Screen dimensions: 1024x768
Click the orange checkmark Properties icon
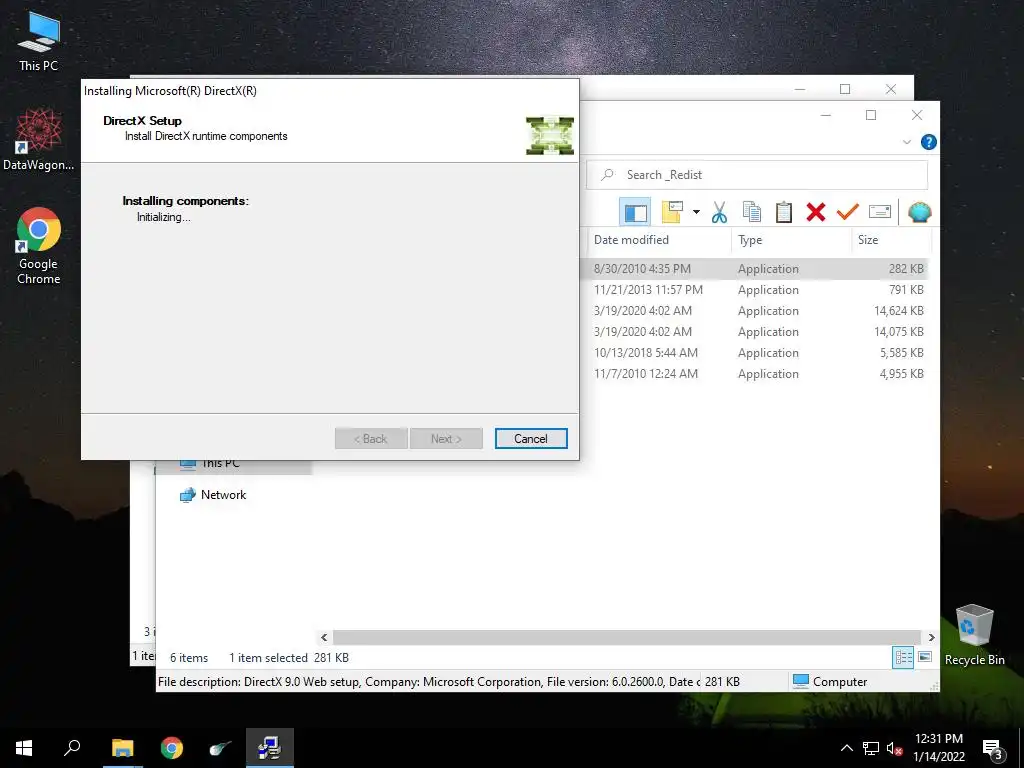pyautogui.click(x=848, y=212)
